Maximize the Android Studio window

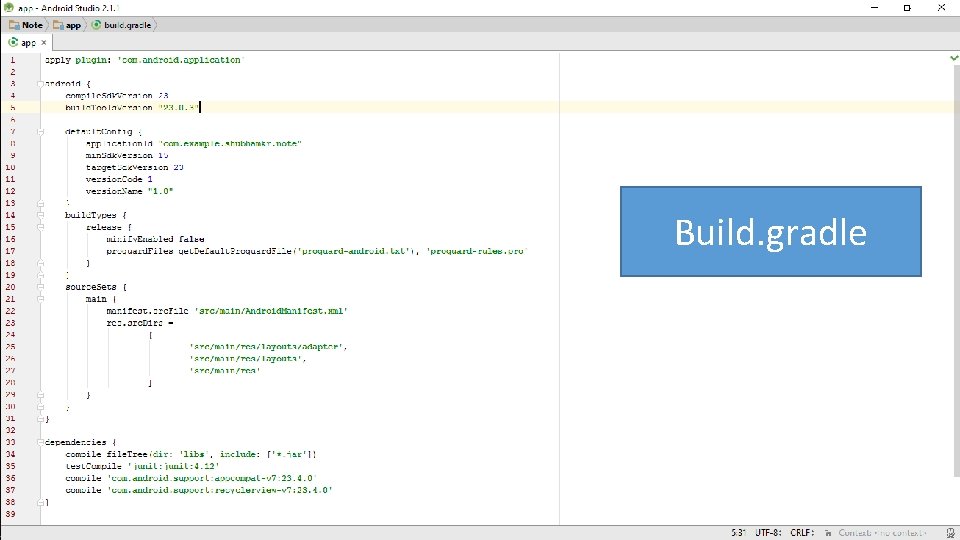coord(907,8)
